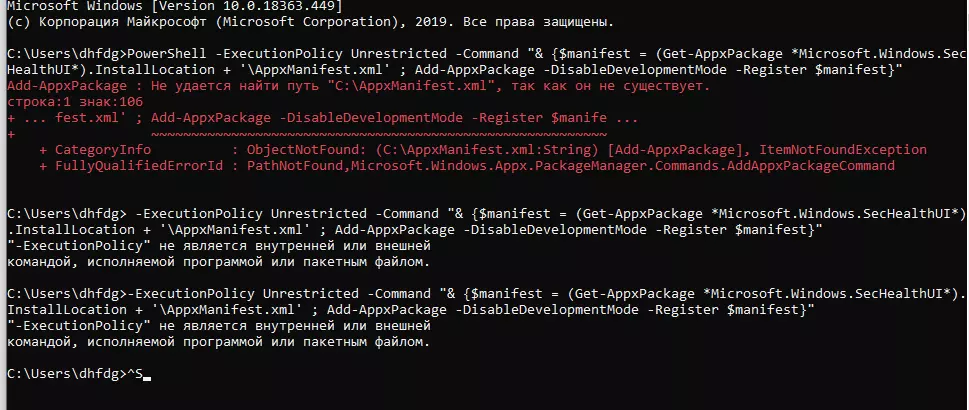Screen dimensions: 969x410
Task: Click the "FullyQualifiedErrorId" label
Action: click(x=132, y=166)
